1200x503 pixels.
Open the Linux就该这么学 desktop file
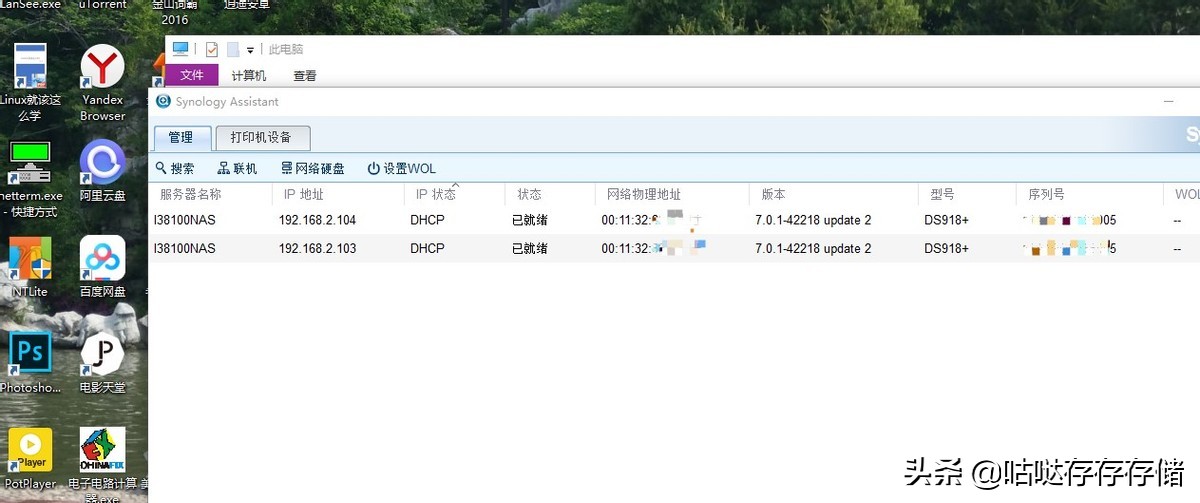coord(30,82)
